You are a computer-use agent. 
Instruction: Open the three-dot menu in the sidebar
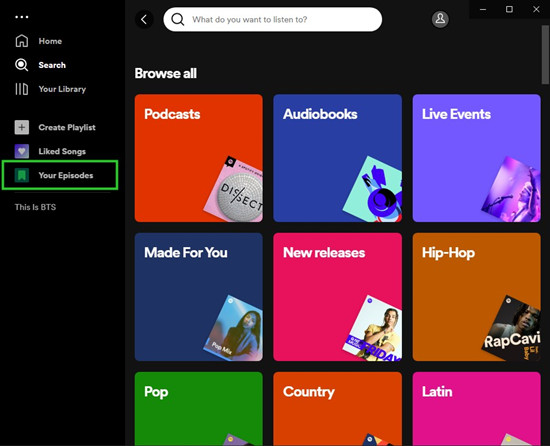tap(22, 17)
